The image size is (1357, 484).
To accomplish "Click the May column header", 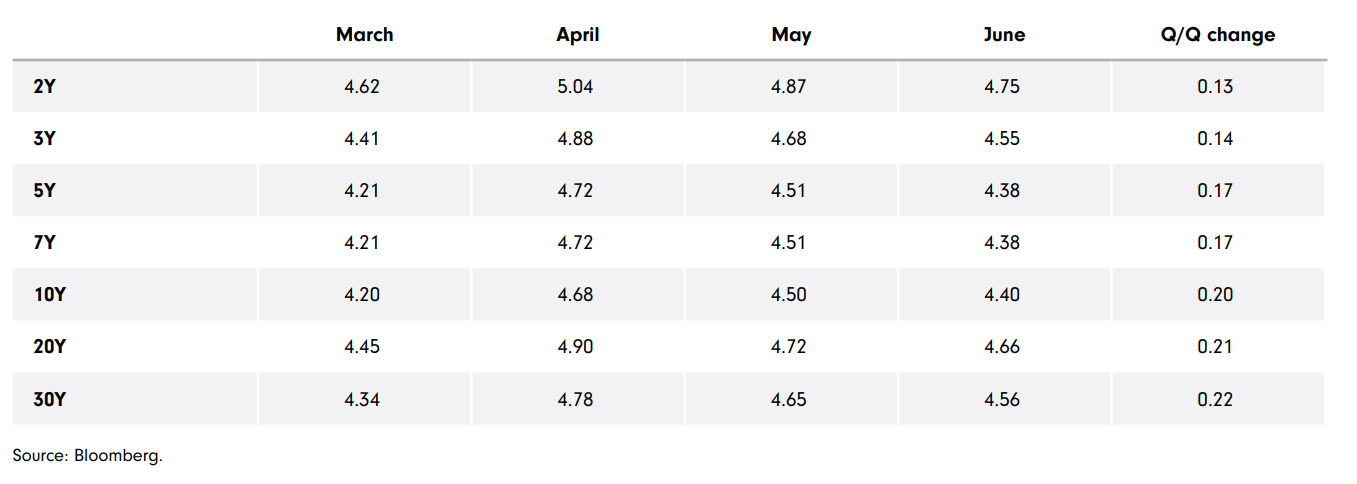I will pos(791,35).
